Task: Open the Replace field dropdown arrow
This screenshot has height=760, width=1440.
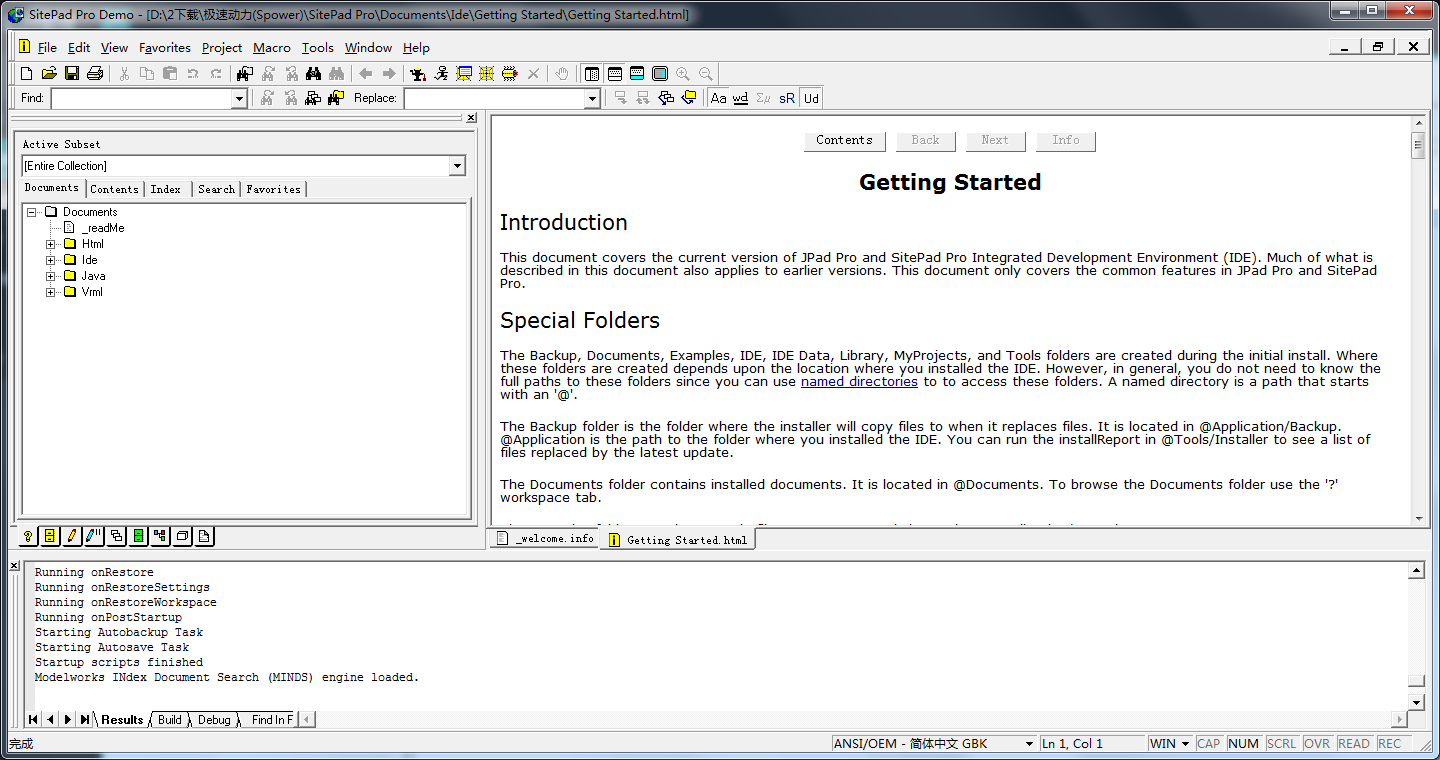Action: coord(592,98)
